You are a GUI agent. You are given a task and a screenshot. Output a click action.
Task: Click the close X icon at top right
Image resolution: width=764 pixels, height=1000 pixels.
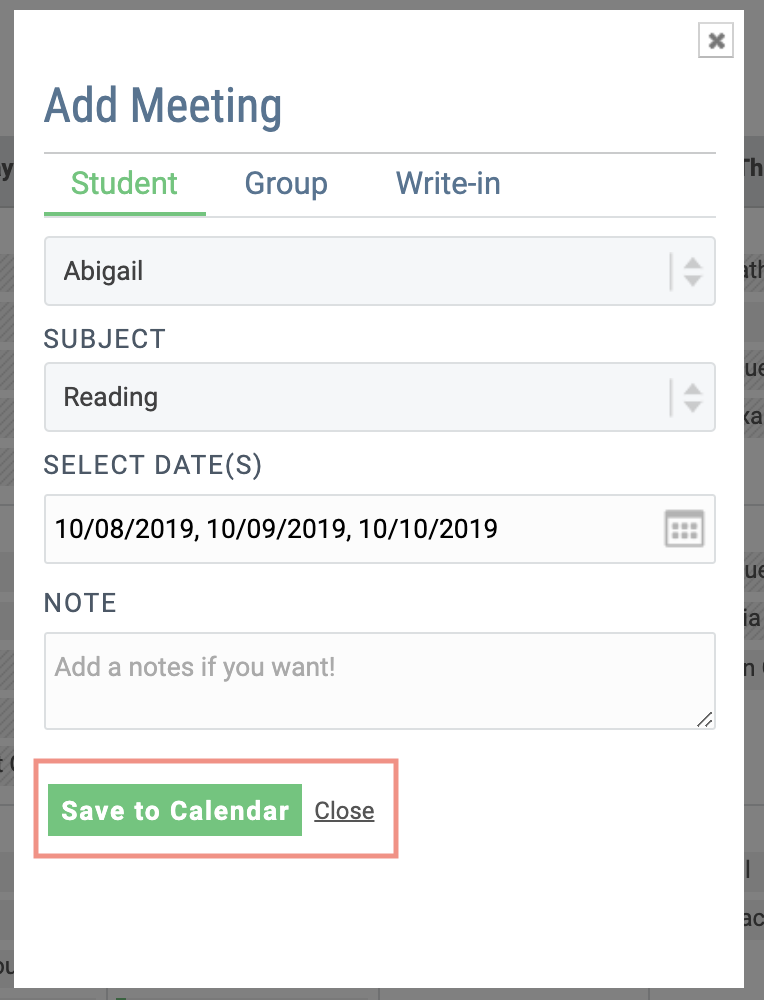coord(716,41)
